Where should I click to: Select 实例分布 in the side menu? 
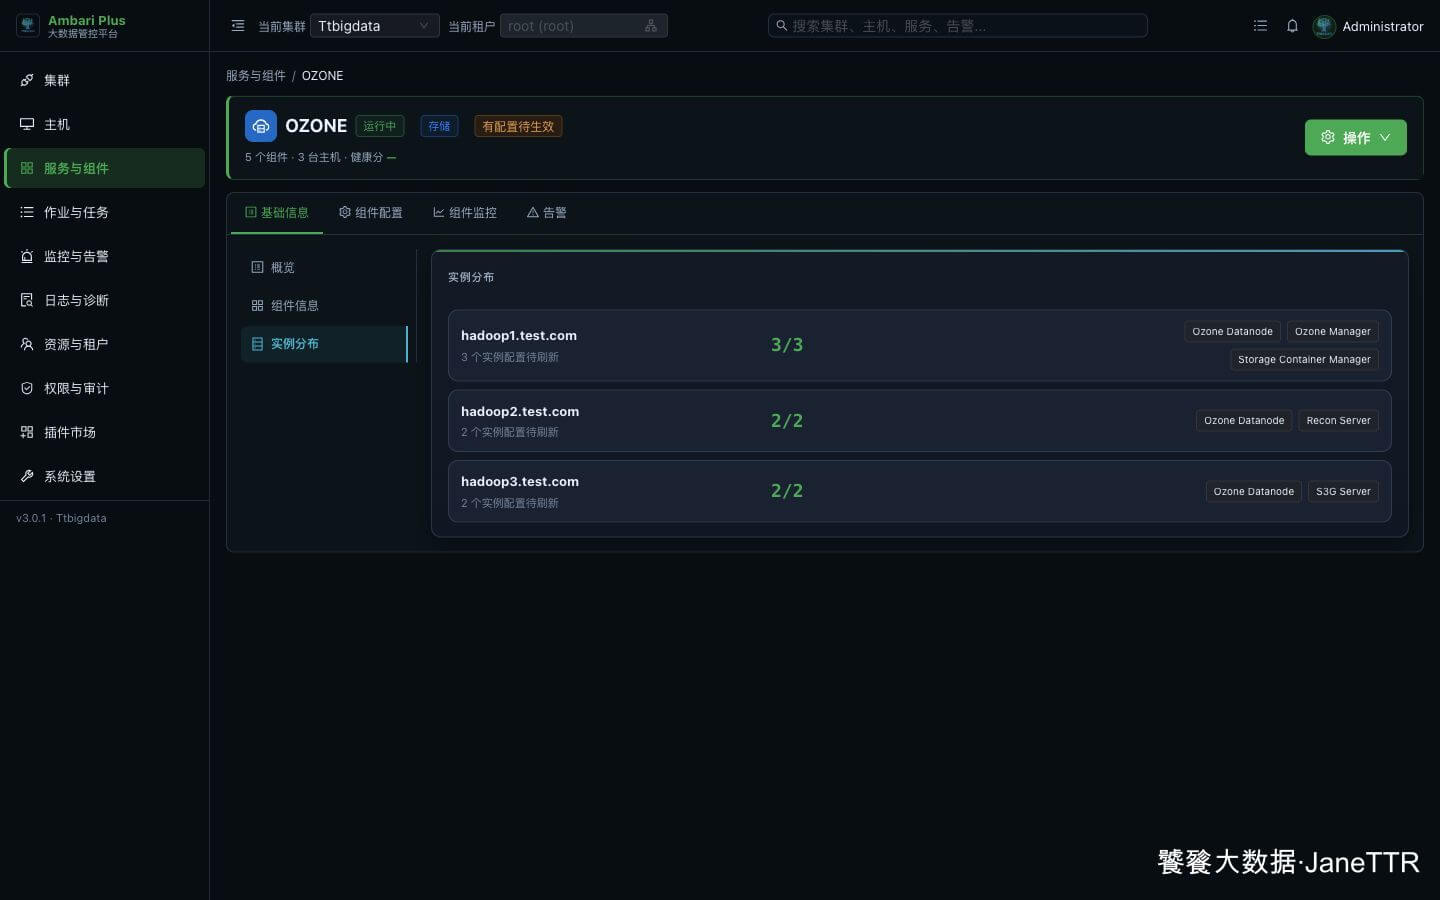[x=324, y=344]
